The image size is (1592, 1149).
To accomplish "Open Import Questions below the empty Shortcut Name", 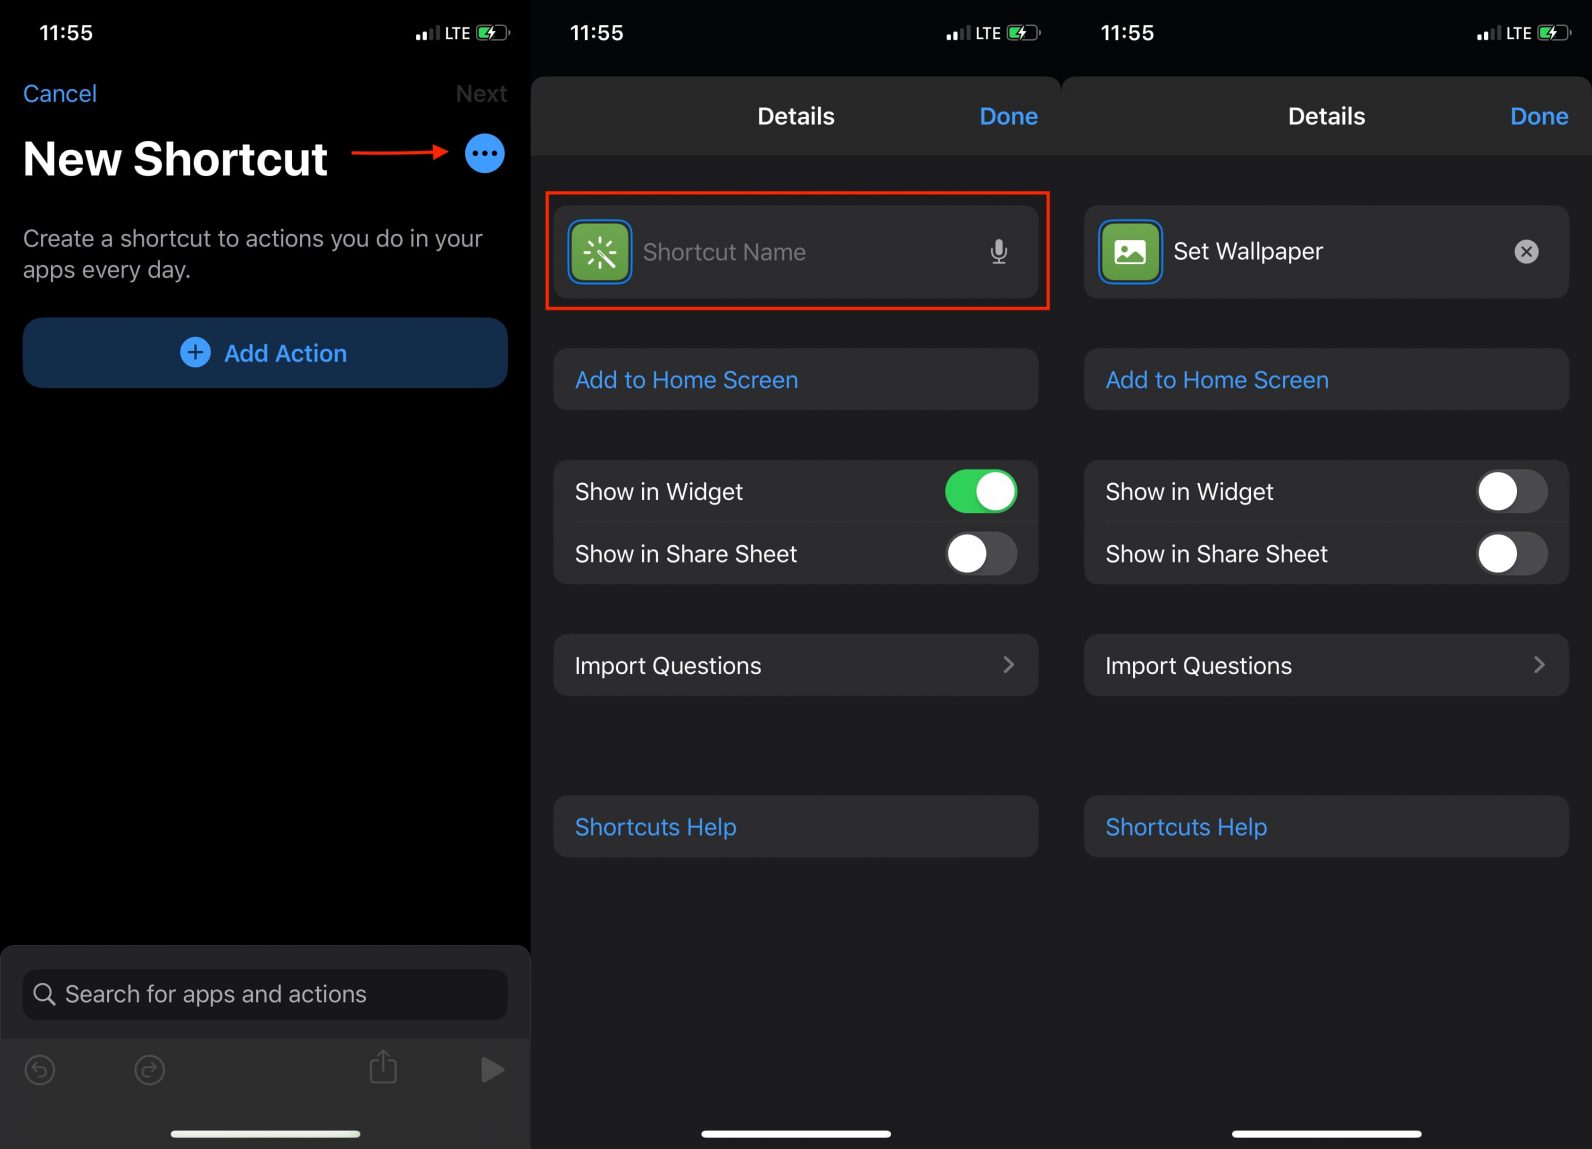I will click(x=795, y=666).
